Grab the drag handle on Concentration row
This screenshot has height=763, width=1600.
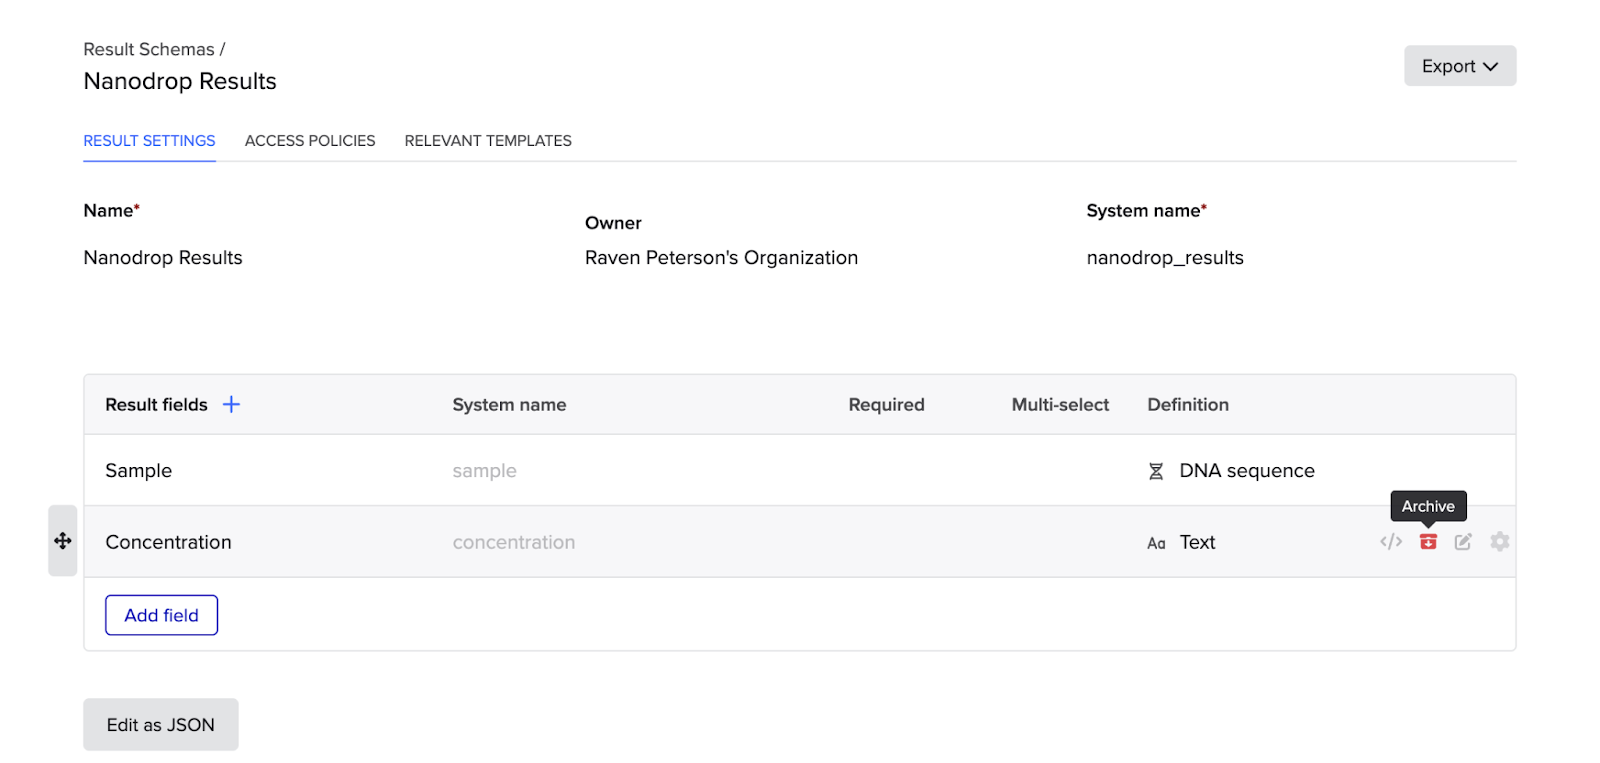[x=63, y=541]
